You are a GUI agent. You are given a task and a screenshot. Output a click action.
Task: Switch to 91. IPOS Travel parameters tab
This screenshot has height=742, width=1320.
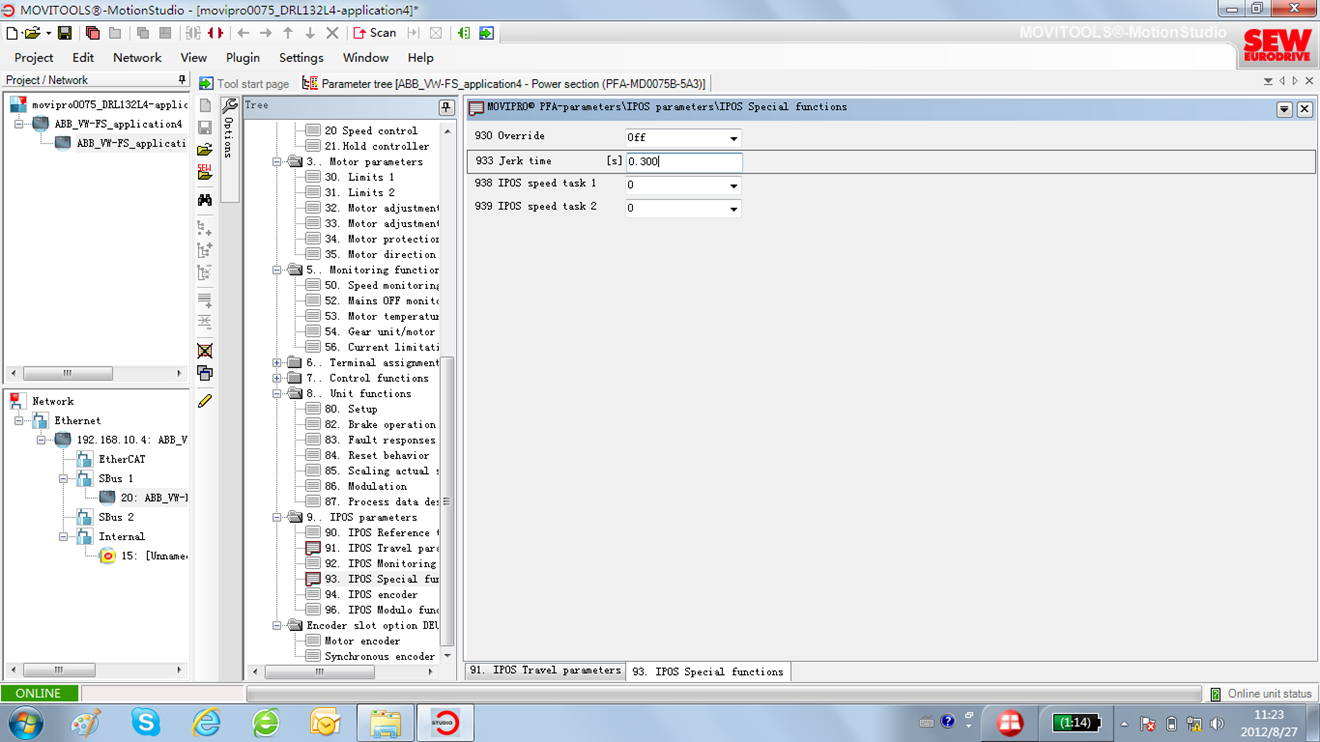[x=545, y=671]
